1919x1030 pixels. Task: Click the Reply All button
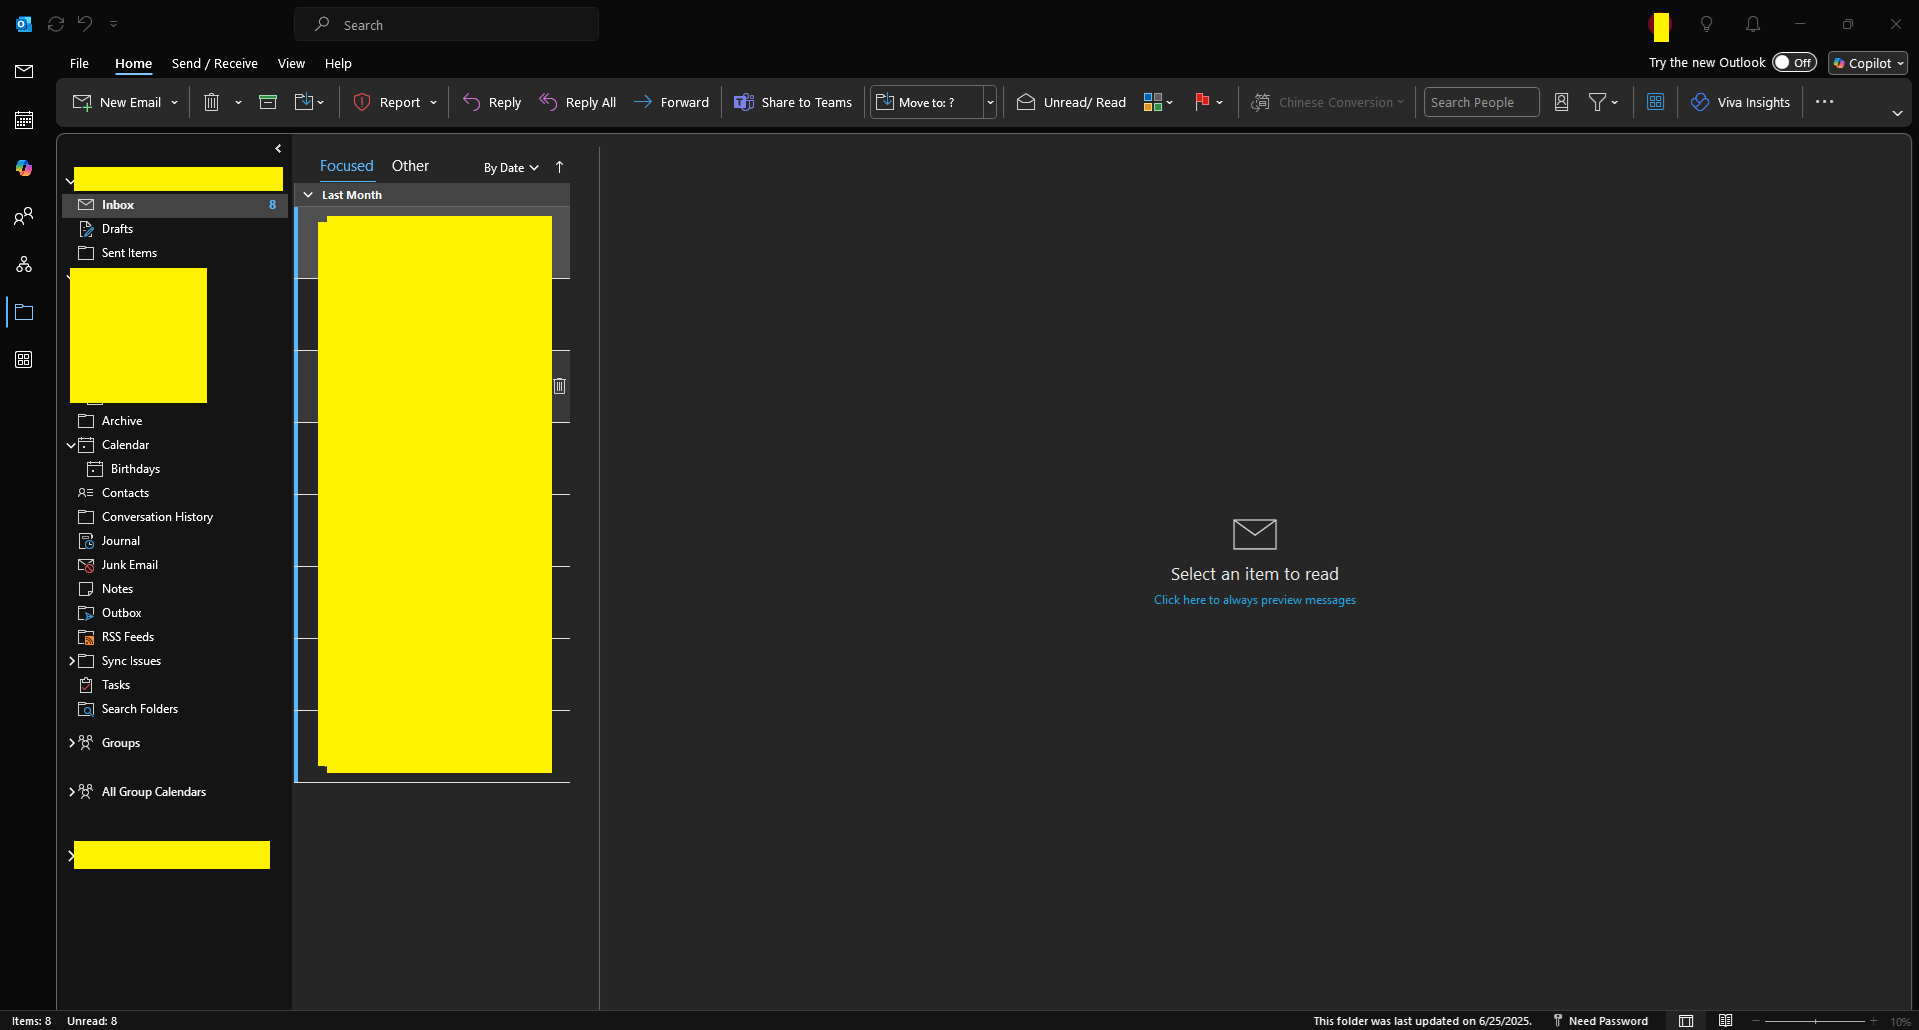point(577,102)
